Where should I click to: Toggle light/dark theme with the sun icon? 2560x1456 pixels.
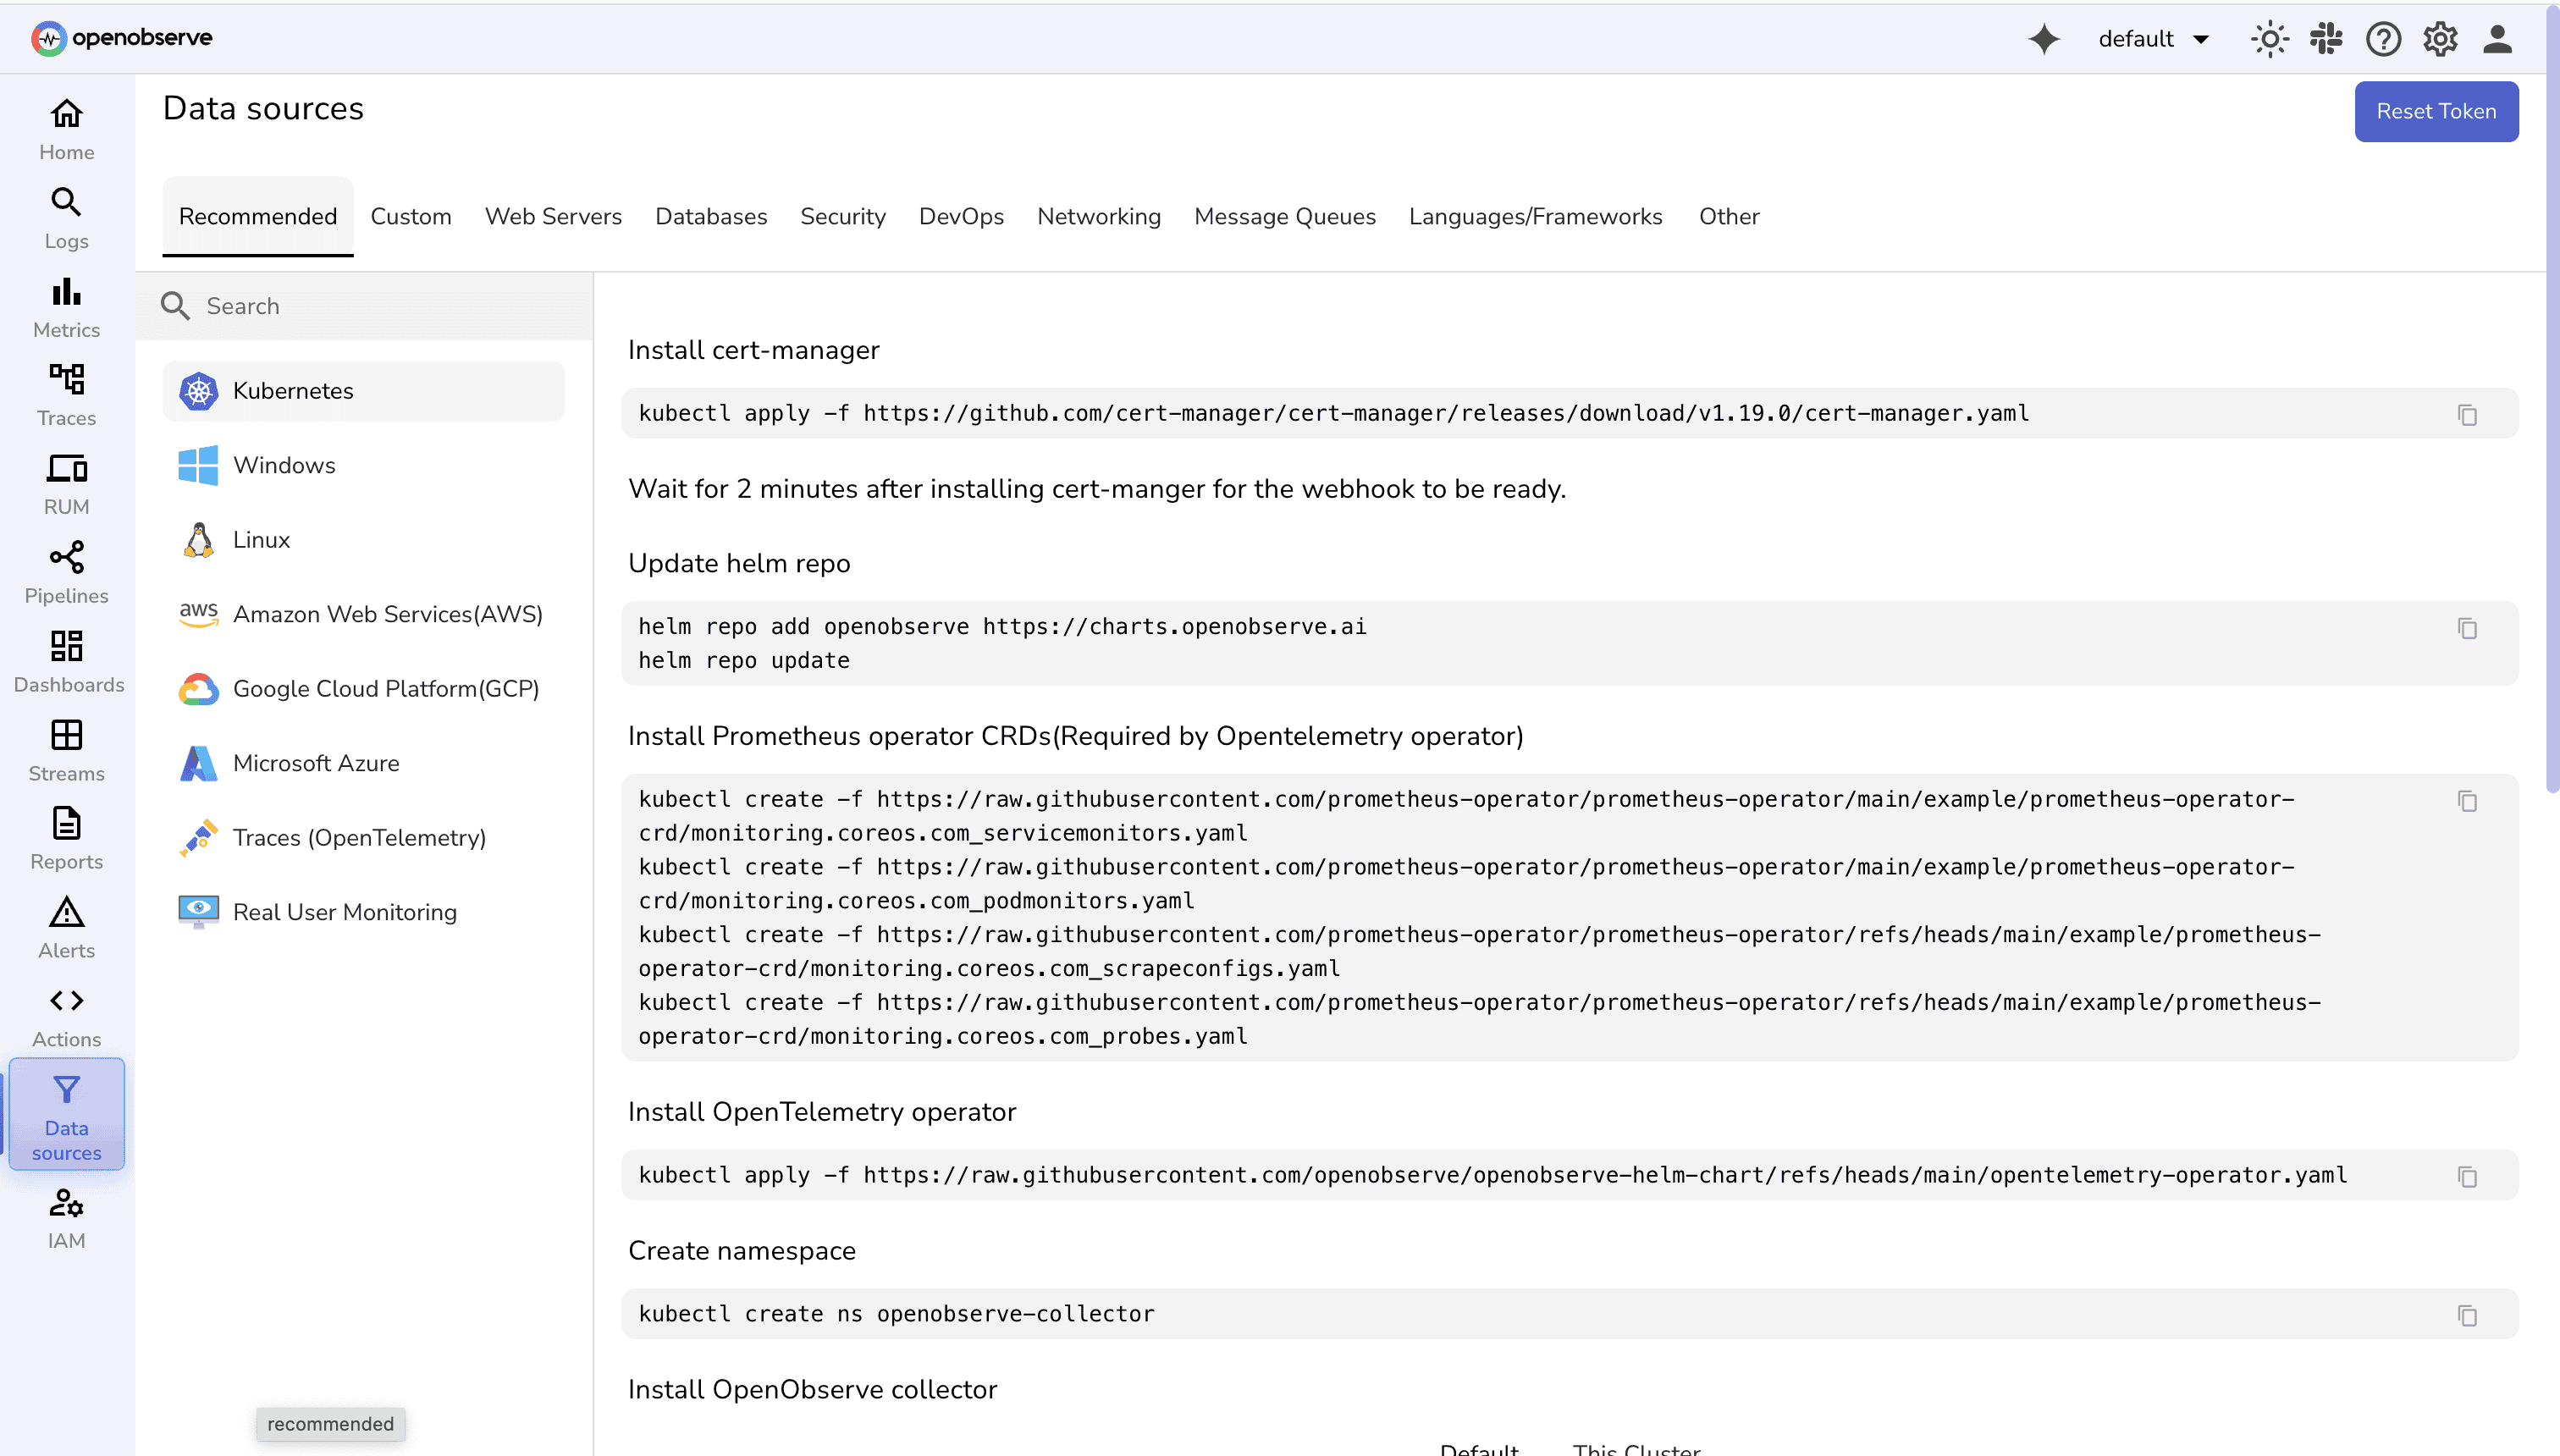pyautogui.click(x=2269, y=38)
